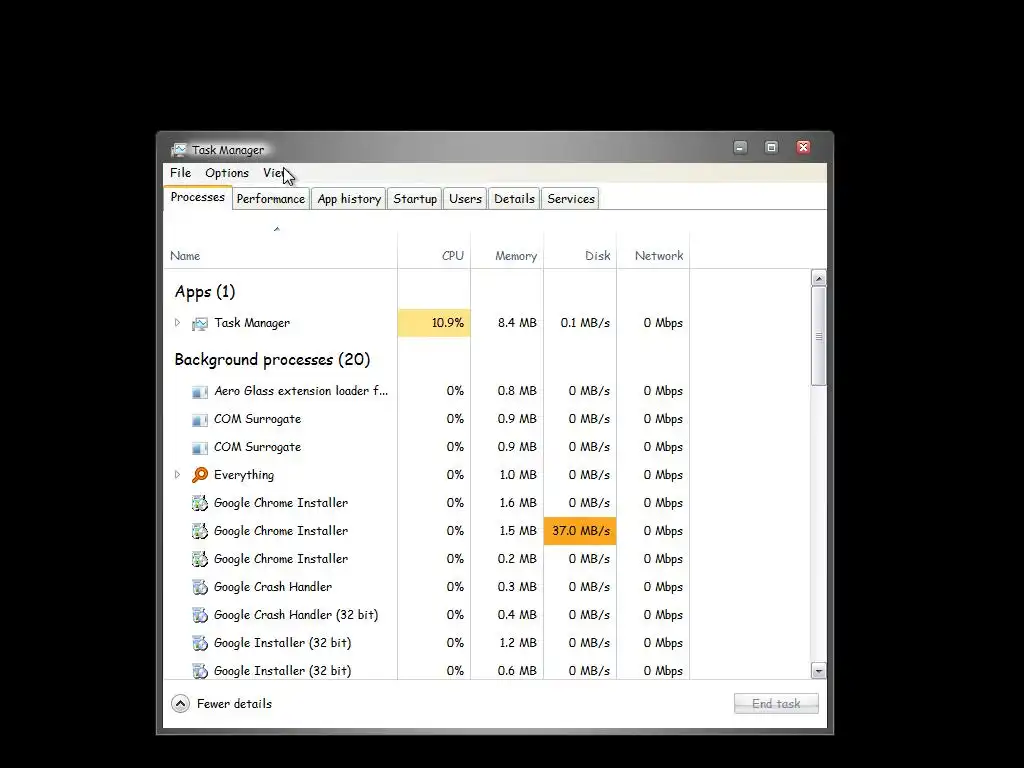Screen dimensions: 1024x768
Task: Select the COM Surrogate icon in row above Everything
Action: tap(199, 447)
